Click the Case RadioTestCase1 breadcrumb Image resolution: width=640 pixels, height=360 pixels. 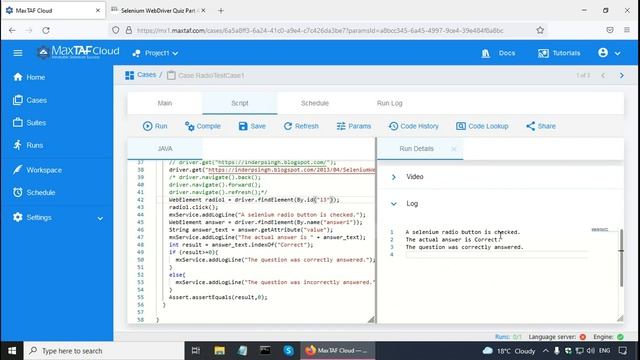[x=206, y=76]
